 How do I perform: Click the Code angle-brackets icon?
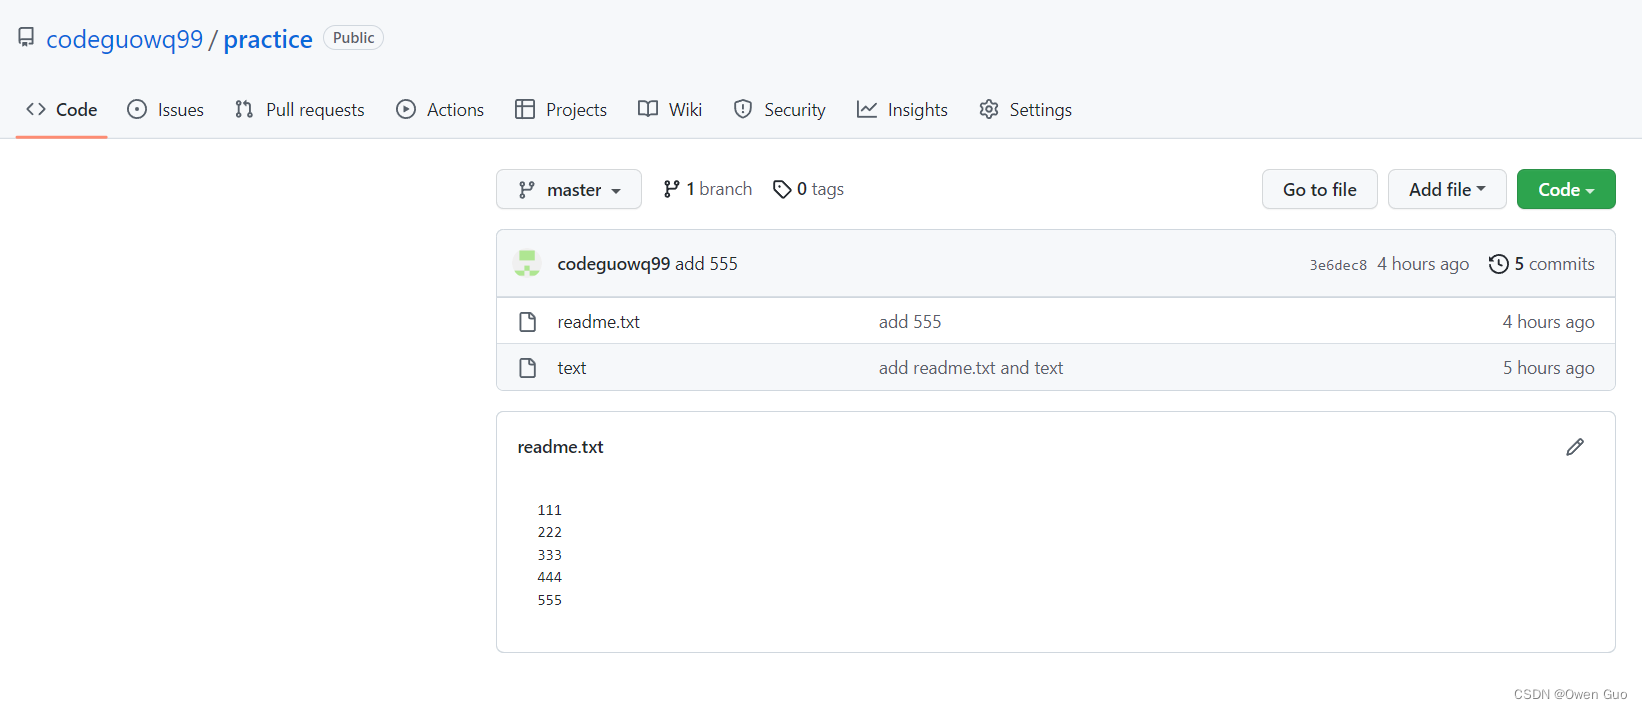(x=36, y=109)
